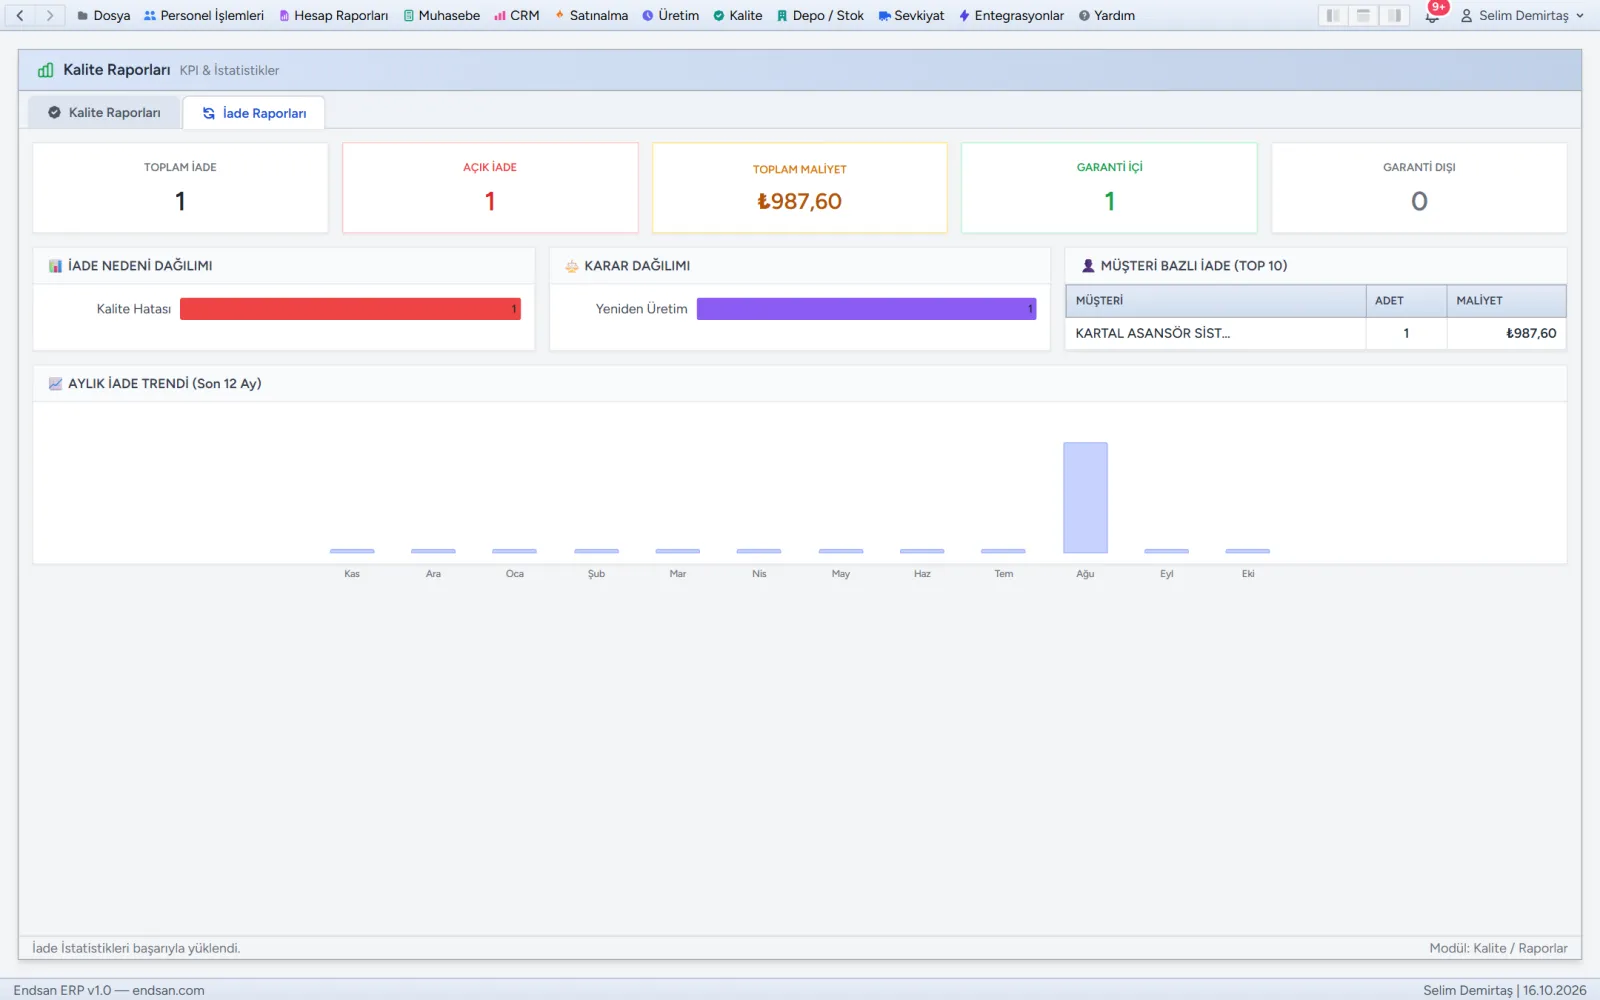The image size is (1600, 1000).
Task: Sort by the Maliyet column header
Action: (1506, 301)
